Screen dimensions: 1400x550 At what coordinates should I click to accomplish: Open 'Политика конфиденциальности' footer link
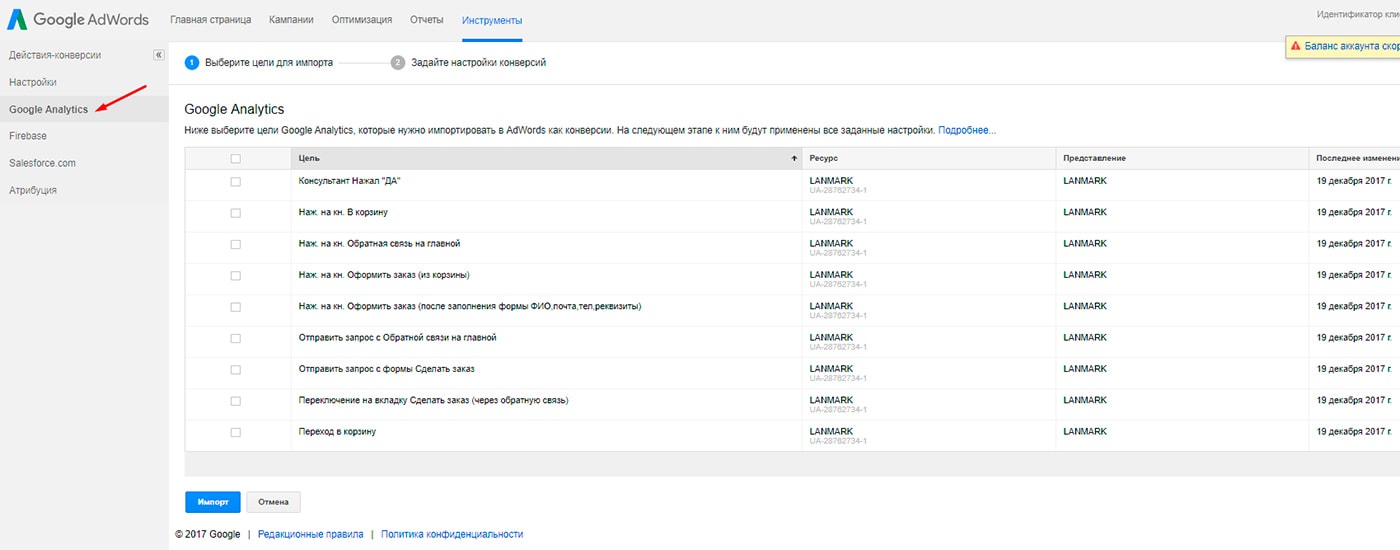[452, 534]
